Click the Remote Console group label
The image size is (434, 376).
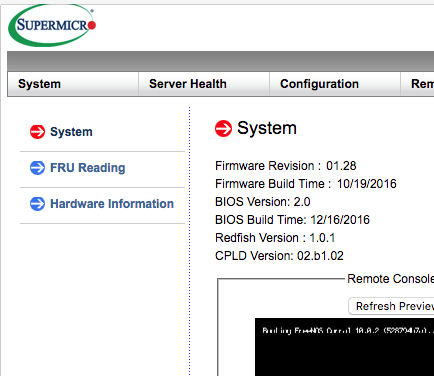click(390, 279)
